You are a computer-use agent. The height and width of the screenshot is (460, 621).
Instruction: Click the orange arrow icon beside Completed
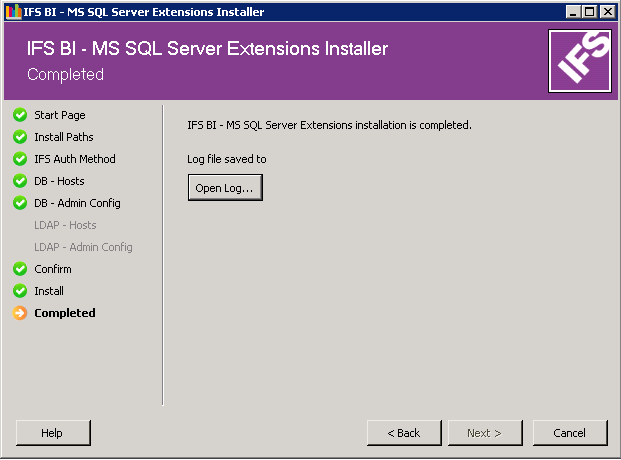(x=20, y=313)
